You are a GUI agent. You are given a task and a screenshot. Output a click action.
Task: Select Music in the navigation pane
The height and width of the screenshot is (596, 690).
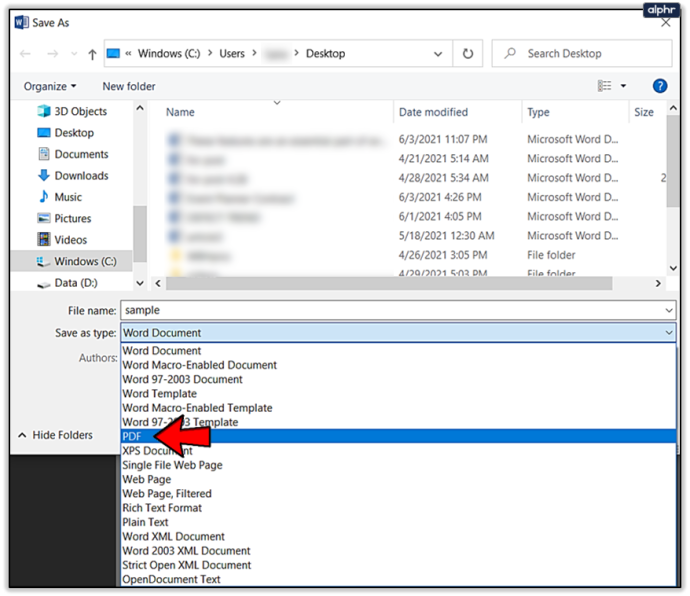coord(60,197)
